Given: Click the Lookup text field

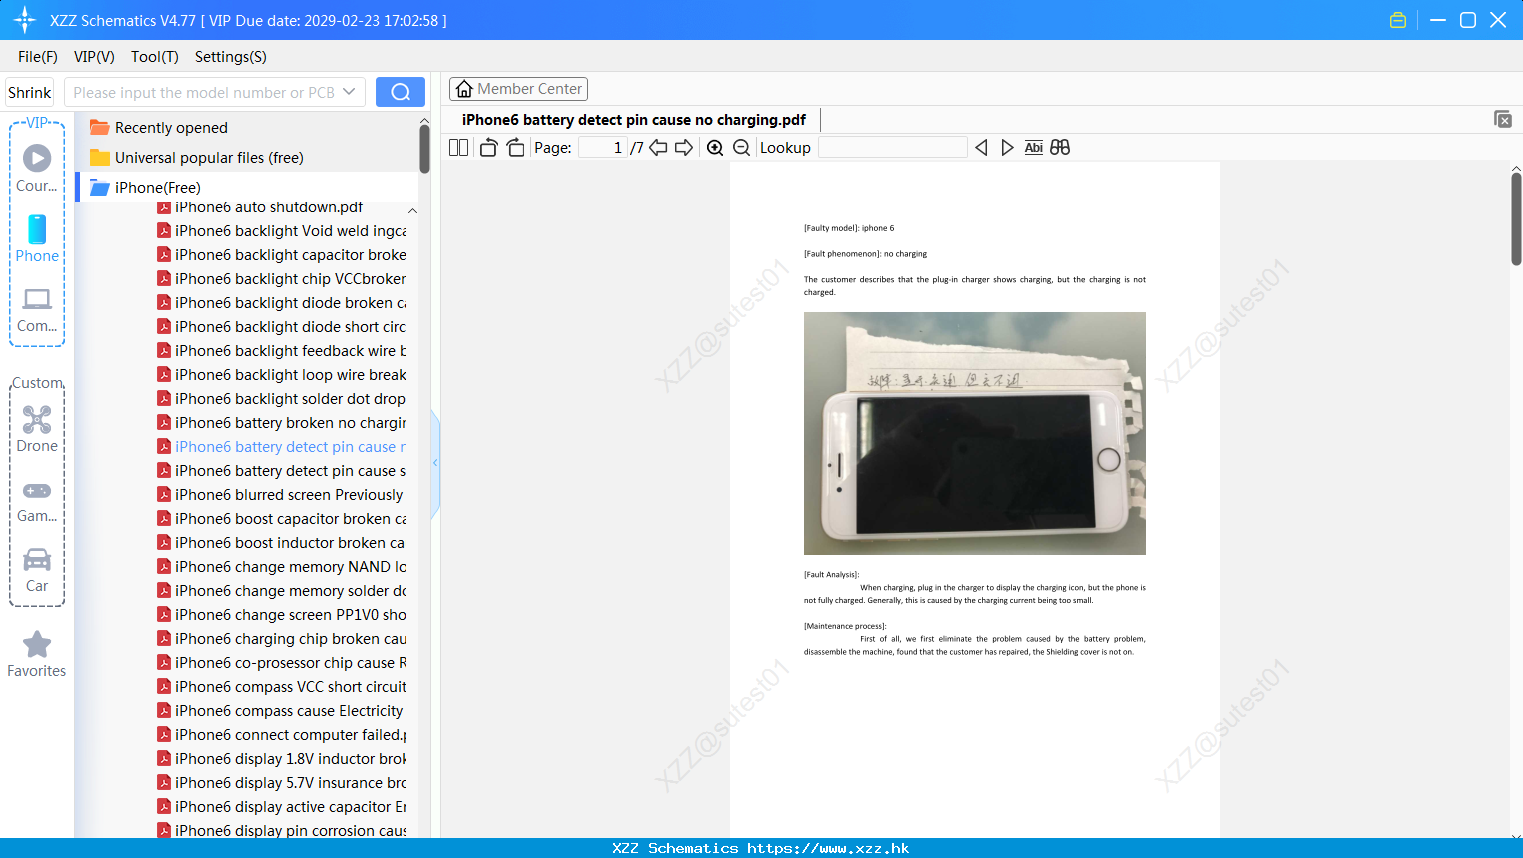Looking at the screenshot, I should (893, 148).
